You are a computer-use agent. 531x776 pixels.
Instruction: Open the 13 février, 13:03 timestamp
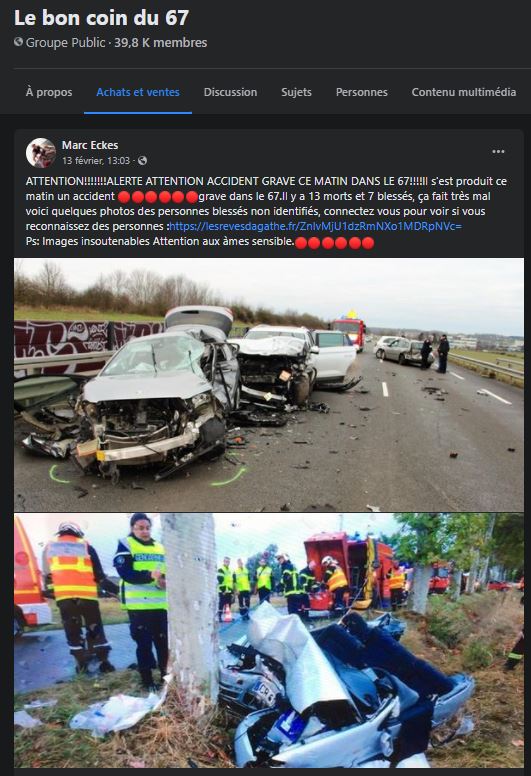(96, 160)
